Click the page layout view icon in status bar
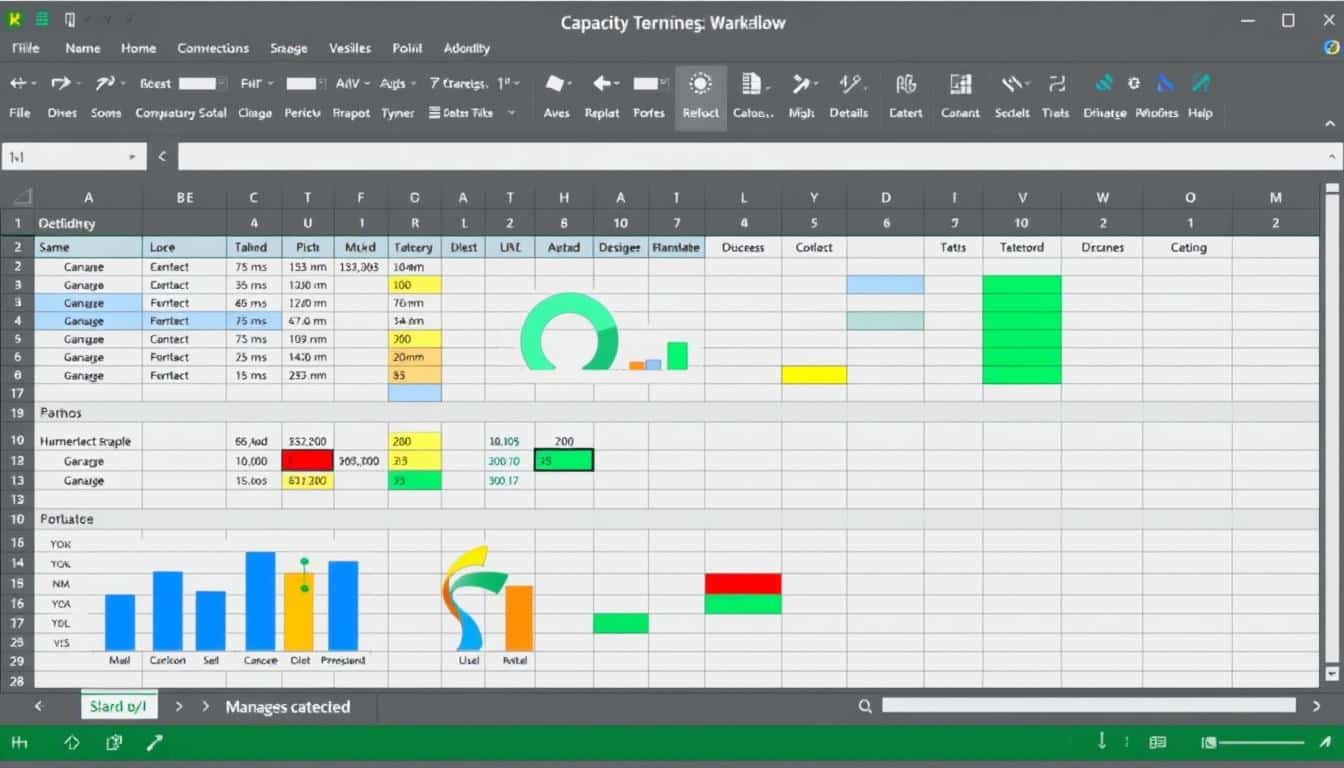The height and width of the screenshot is (768, 1344). click(x=1158, y=743)
